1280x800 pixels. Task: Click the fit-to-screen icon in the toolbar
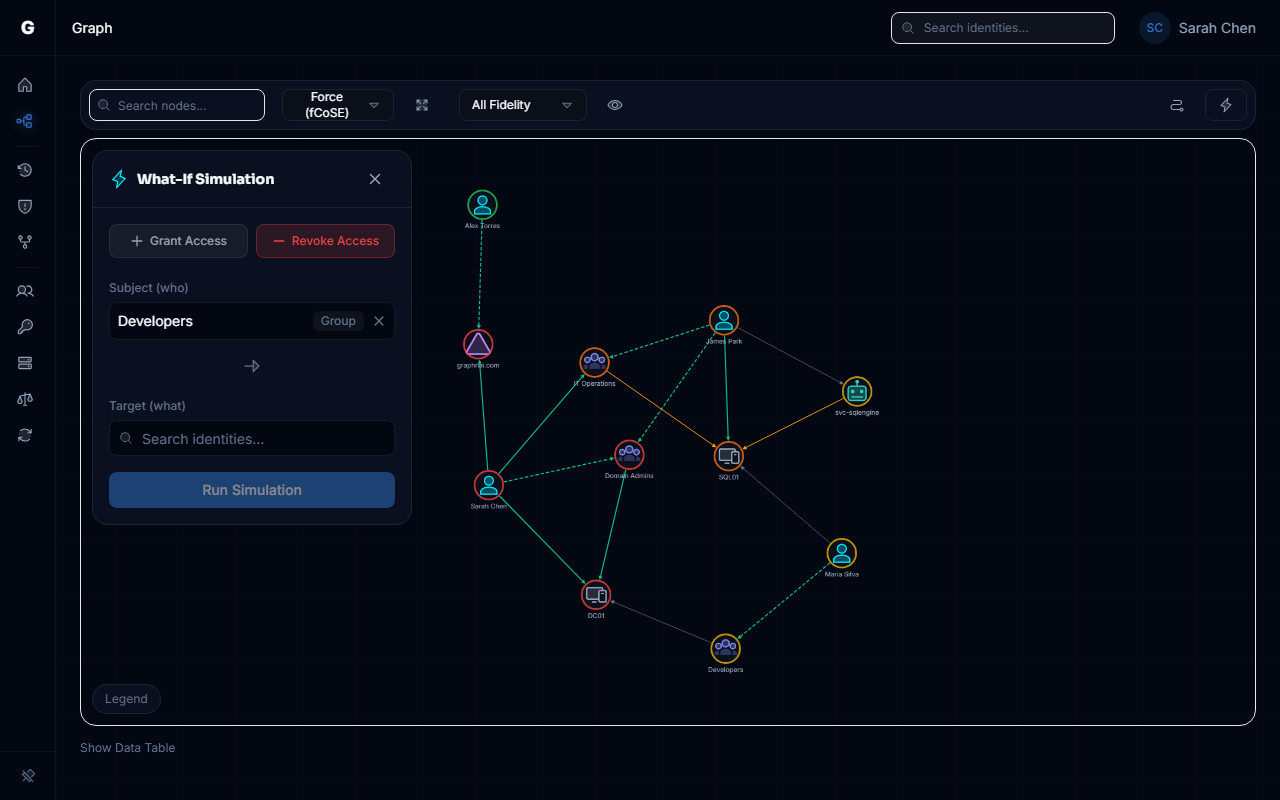422,105
